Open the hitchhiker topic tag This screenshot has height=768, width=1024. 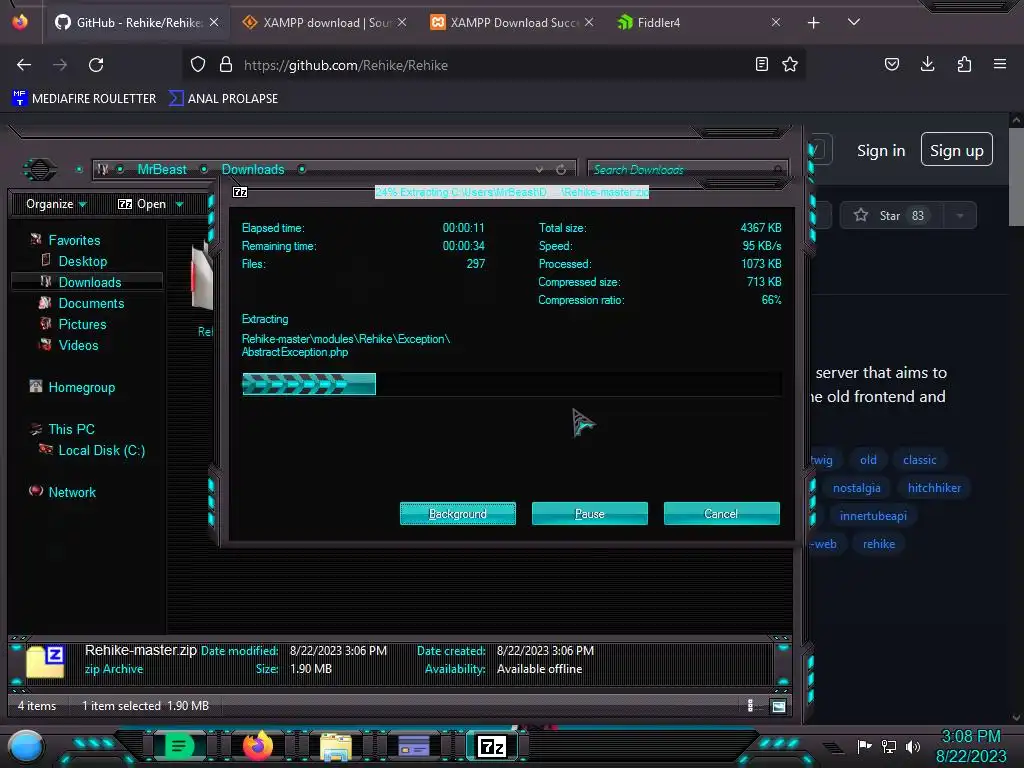coord(934,488)
